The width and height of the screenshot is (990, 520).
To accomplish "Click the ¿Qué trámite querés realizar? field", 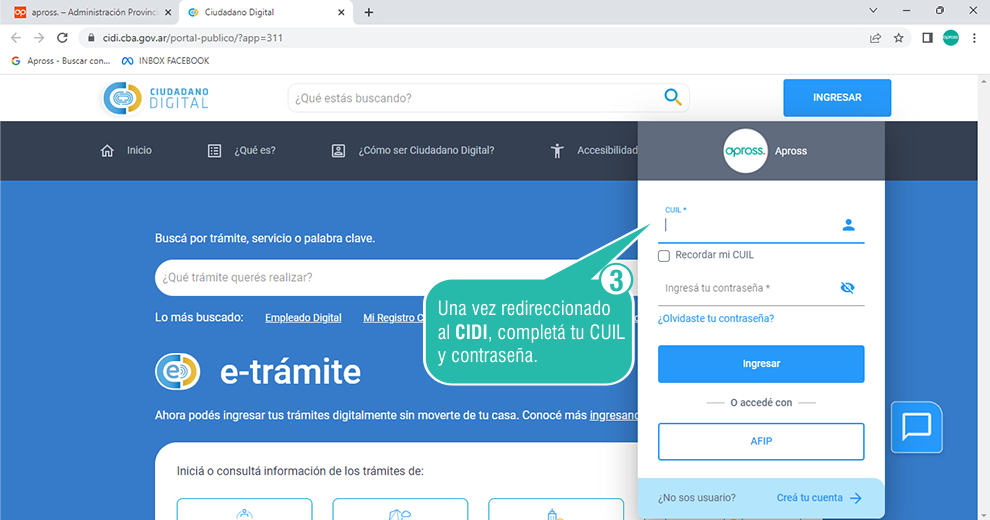I will coord(395,278).
